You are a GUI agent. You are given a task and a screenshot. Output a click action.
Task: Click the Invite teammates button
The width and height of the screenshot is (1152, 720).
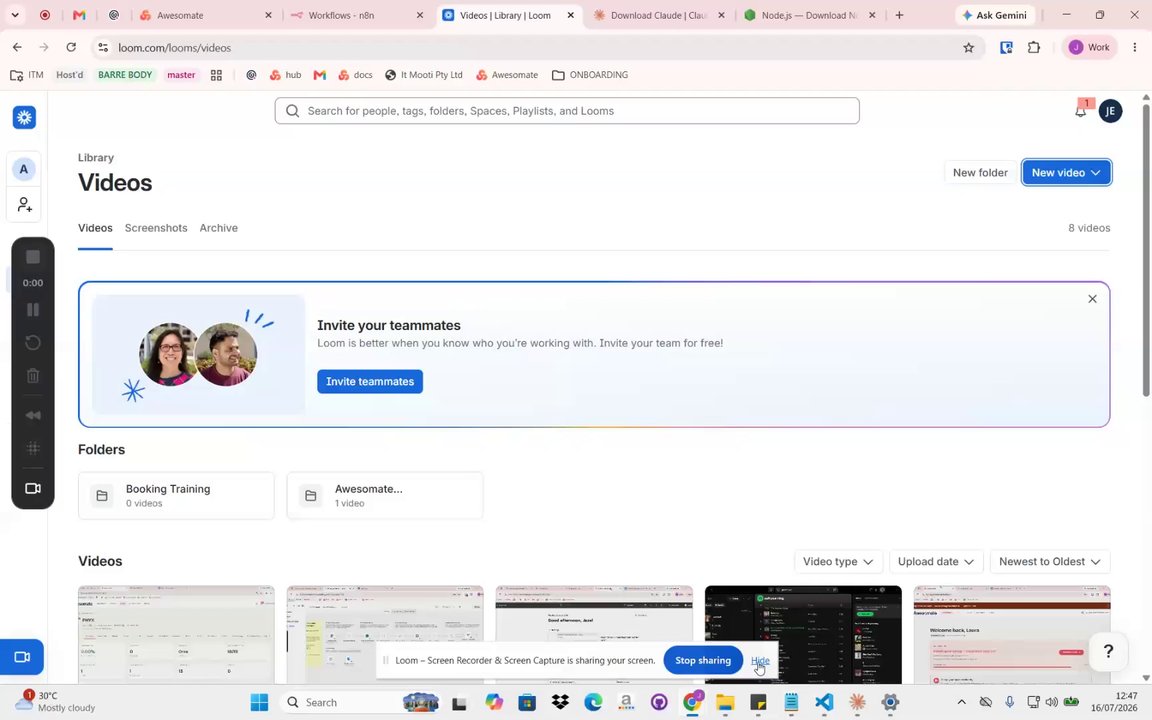coord(370,381)
